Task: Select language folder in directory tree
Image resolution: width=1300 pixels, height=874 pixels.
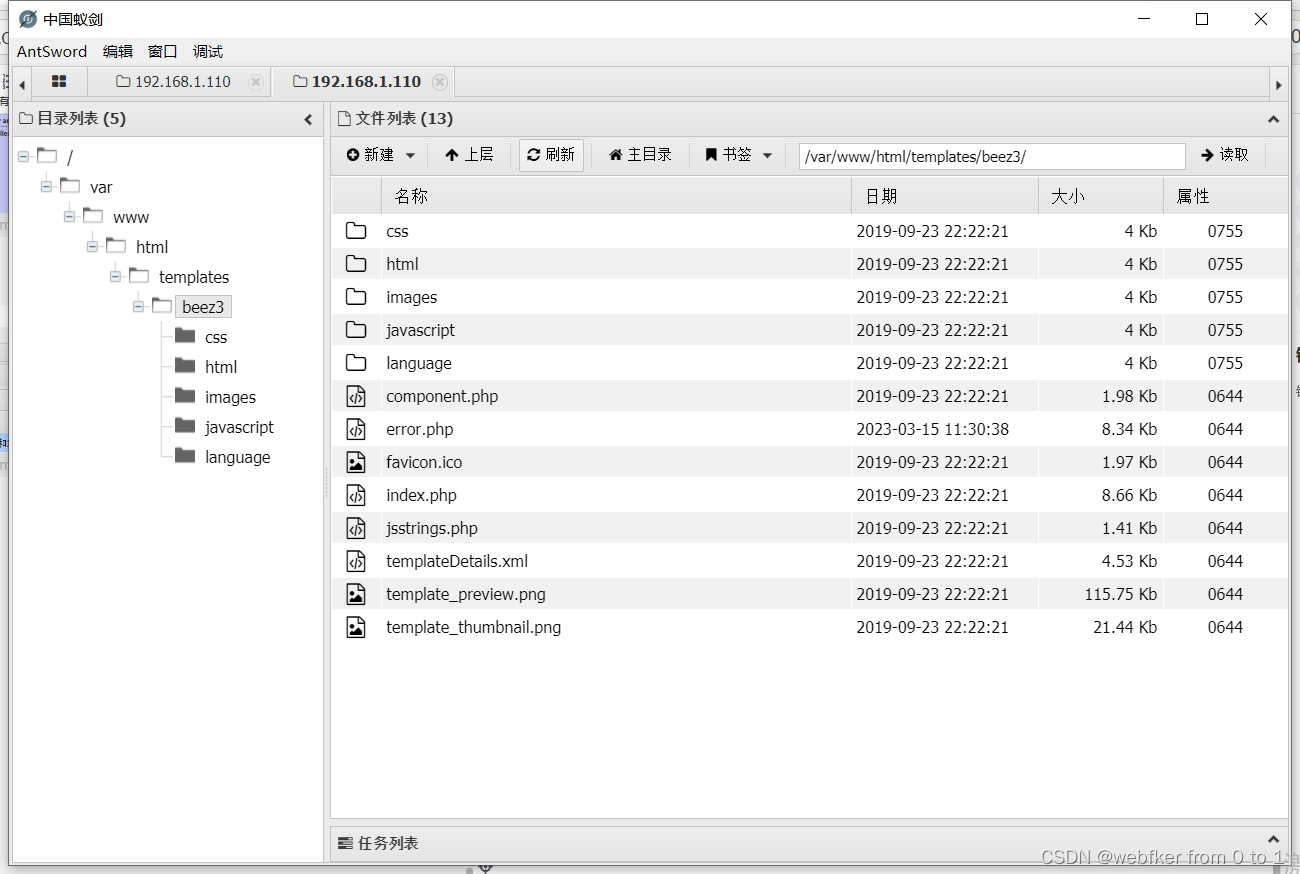Action: (x=237, y=457)
